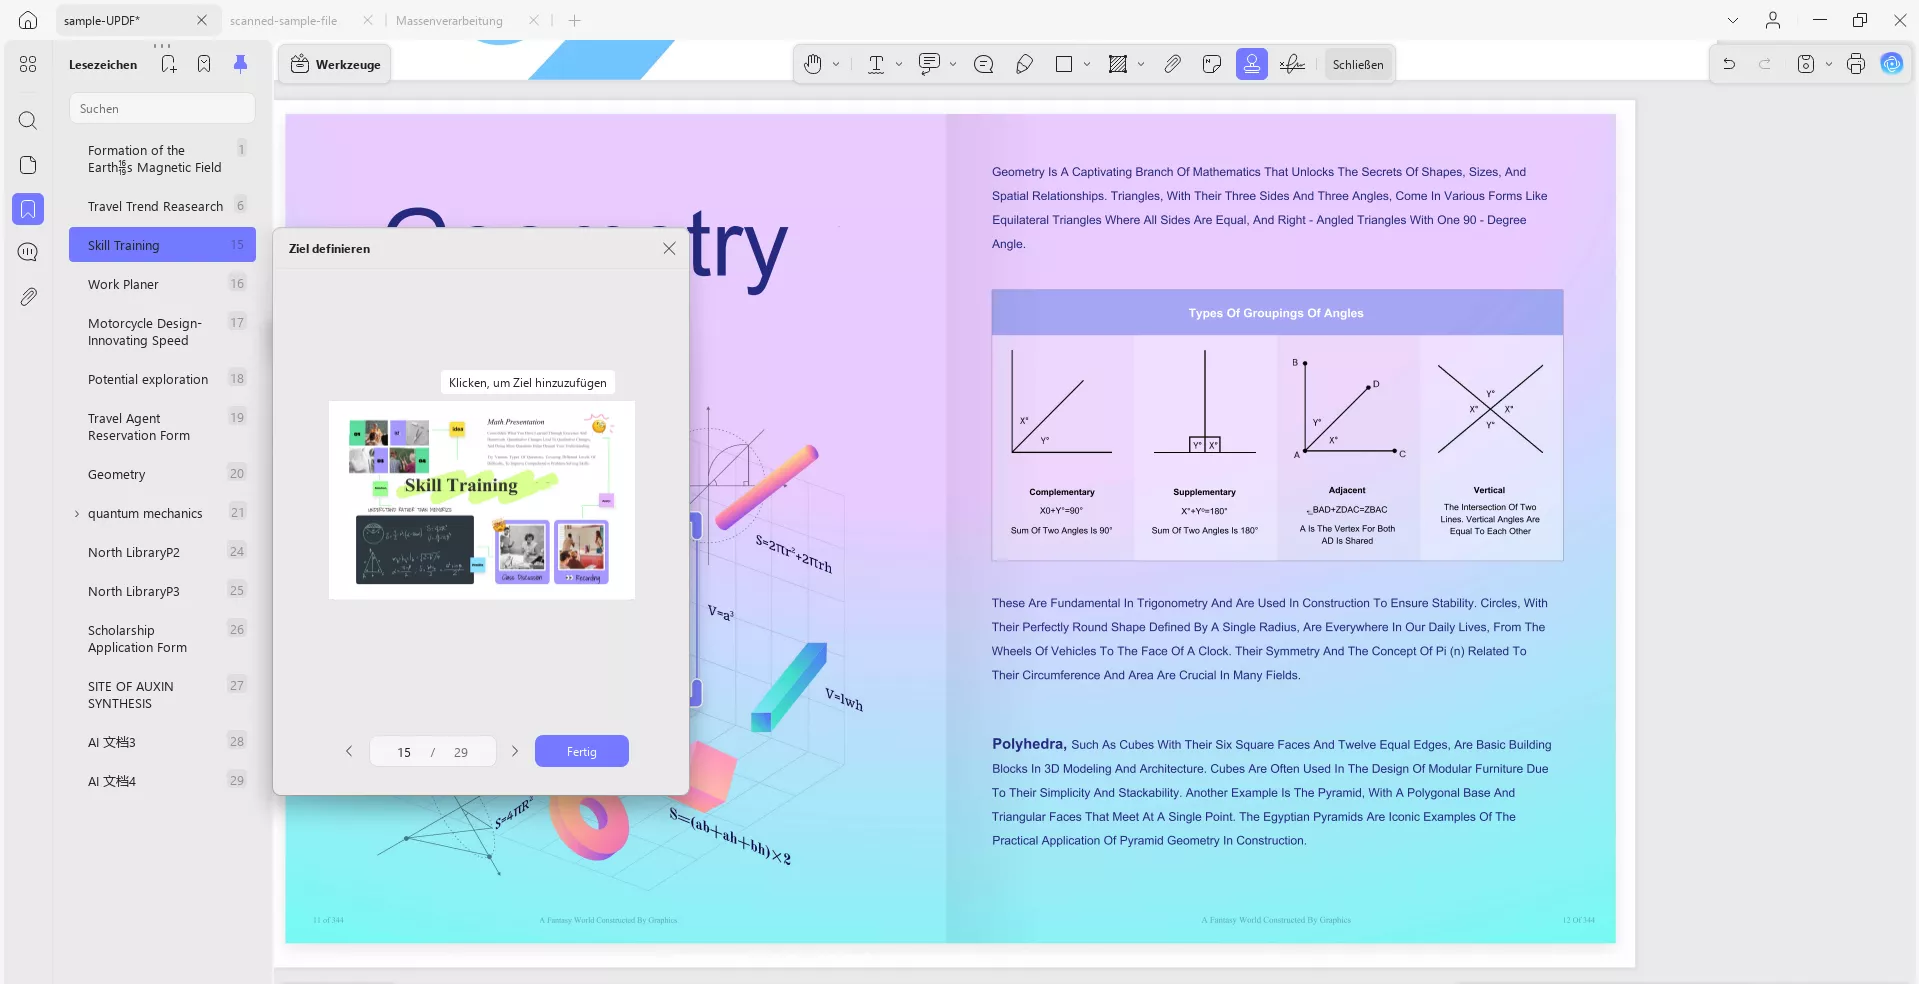This screenshot has width=1919, height=984.
Task: Select the sticky note comment tool
Action: coord(983,64)
